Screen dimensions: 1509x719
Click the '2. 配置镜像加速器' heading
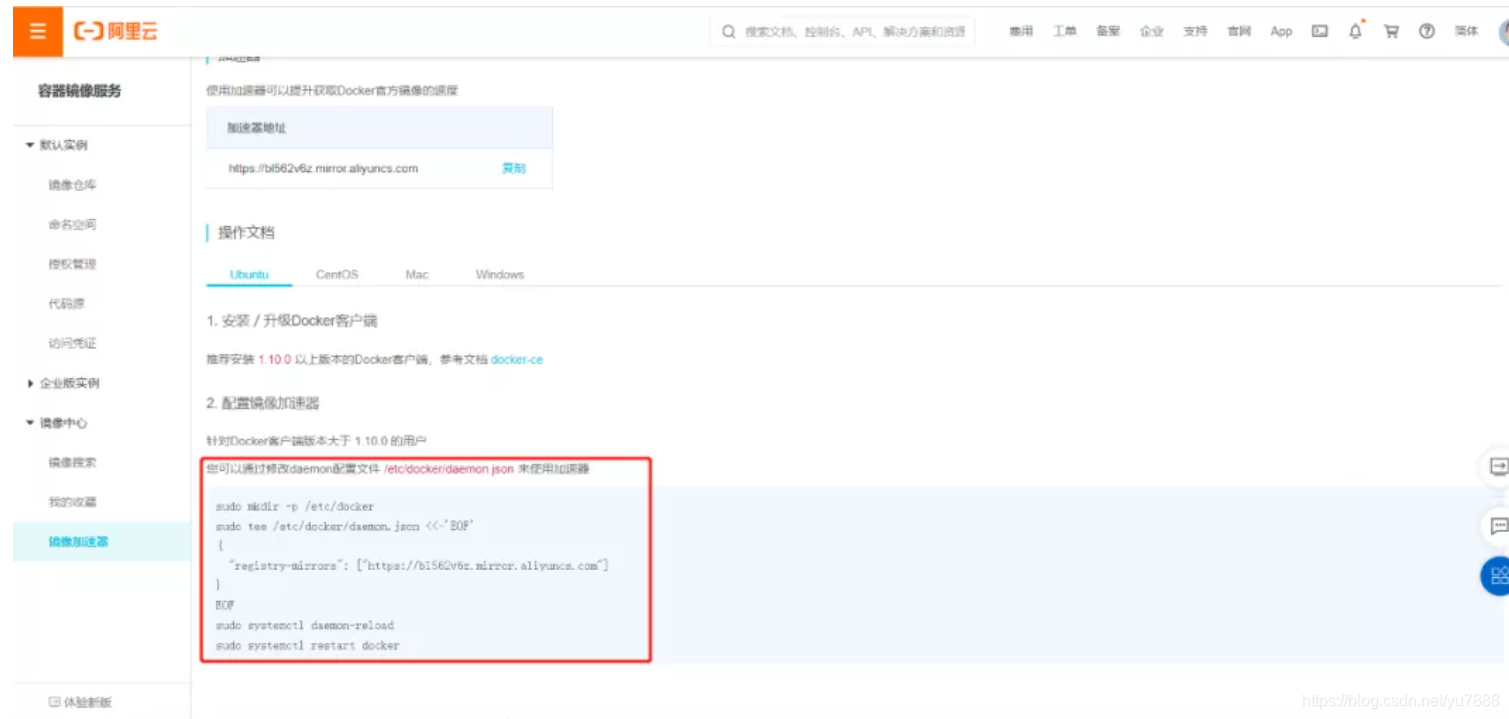click(x=263, y=403)
